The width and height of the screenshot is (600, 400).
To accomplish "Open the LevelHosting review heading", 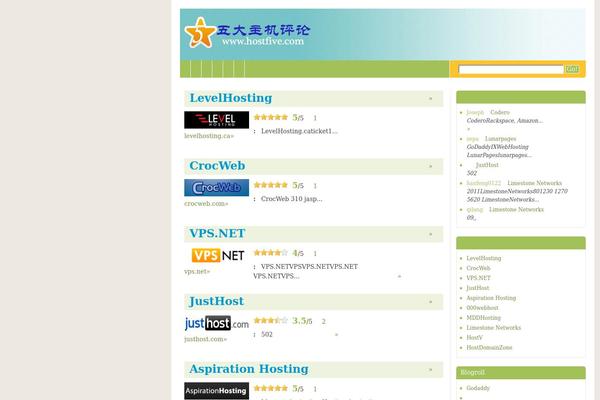I will (x=231, y=98).
